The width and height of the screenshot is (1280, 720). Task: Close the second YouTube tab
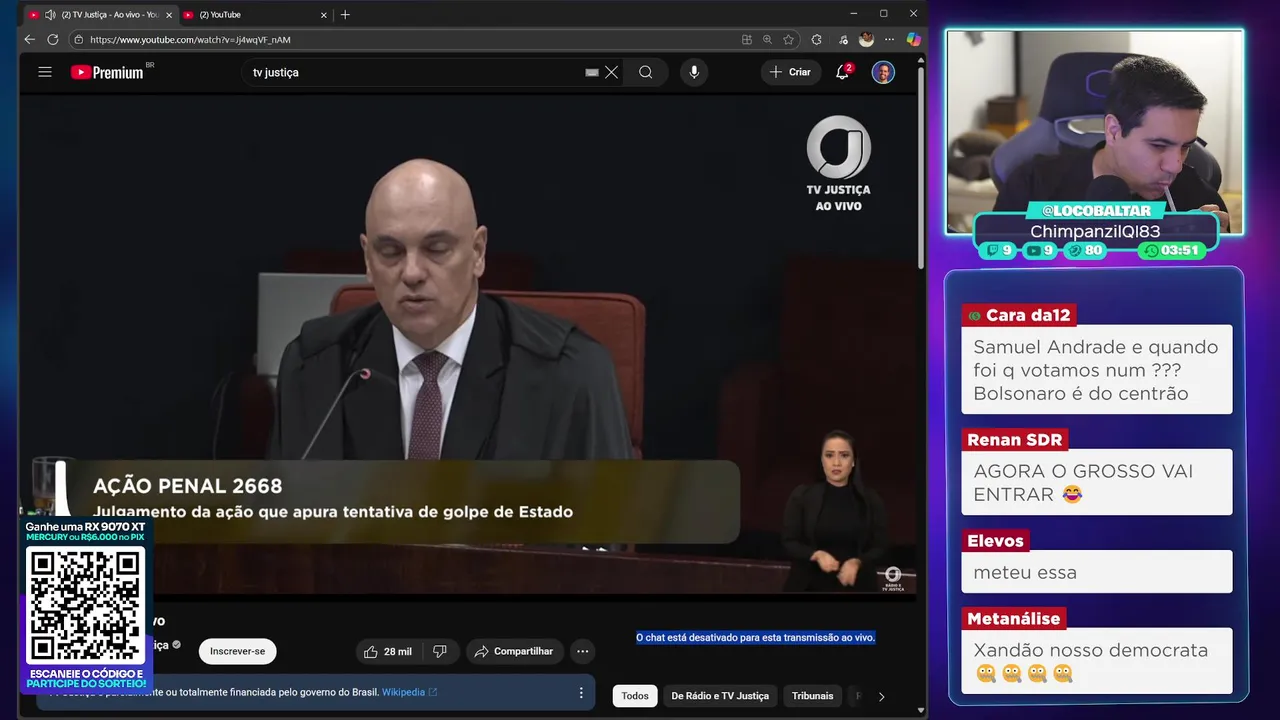point(323,15)
